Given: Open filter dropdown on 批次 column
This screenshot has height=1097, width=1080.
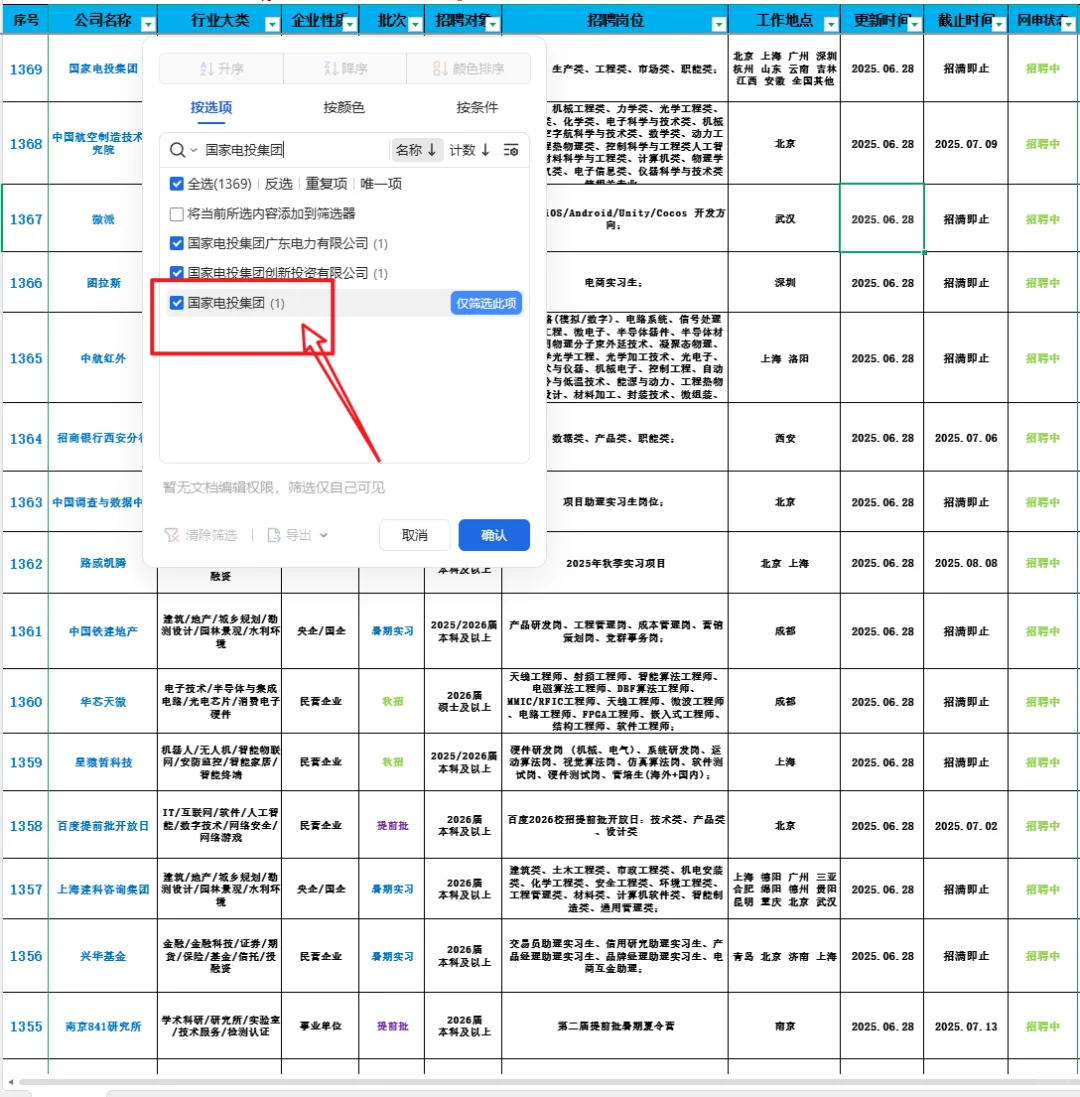Looking at the screenshot, I should [x=415, y=24].
